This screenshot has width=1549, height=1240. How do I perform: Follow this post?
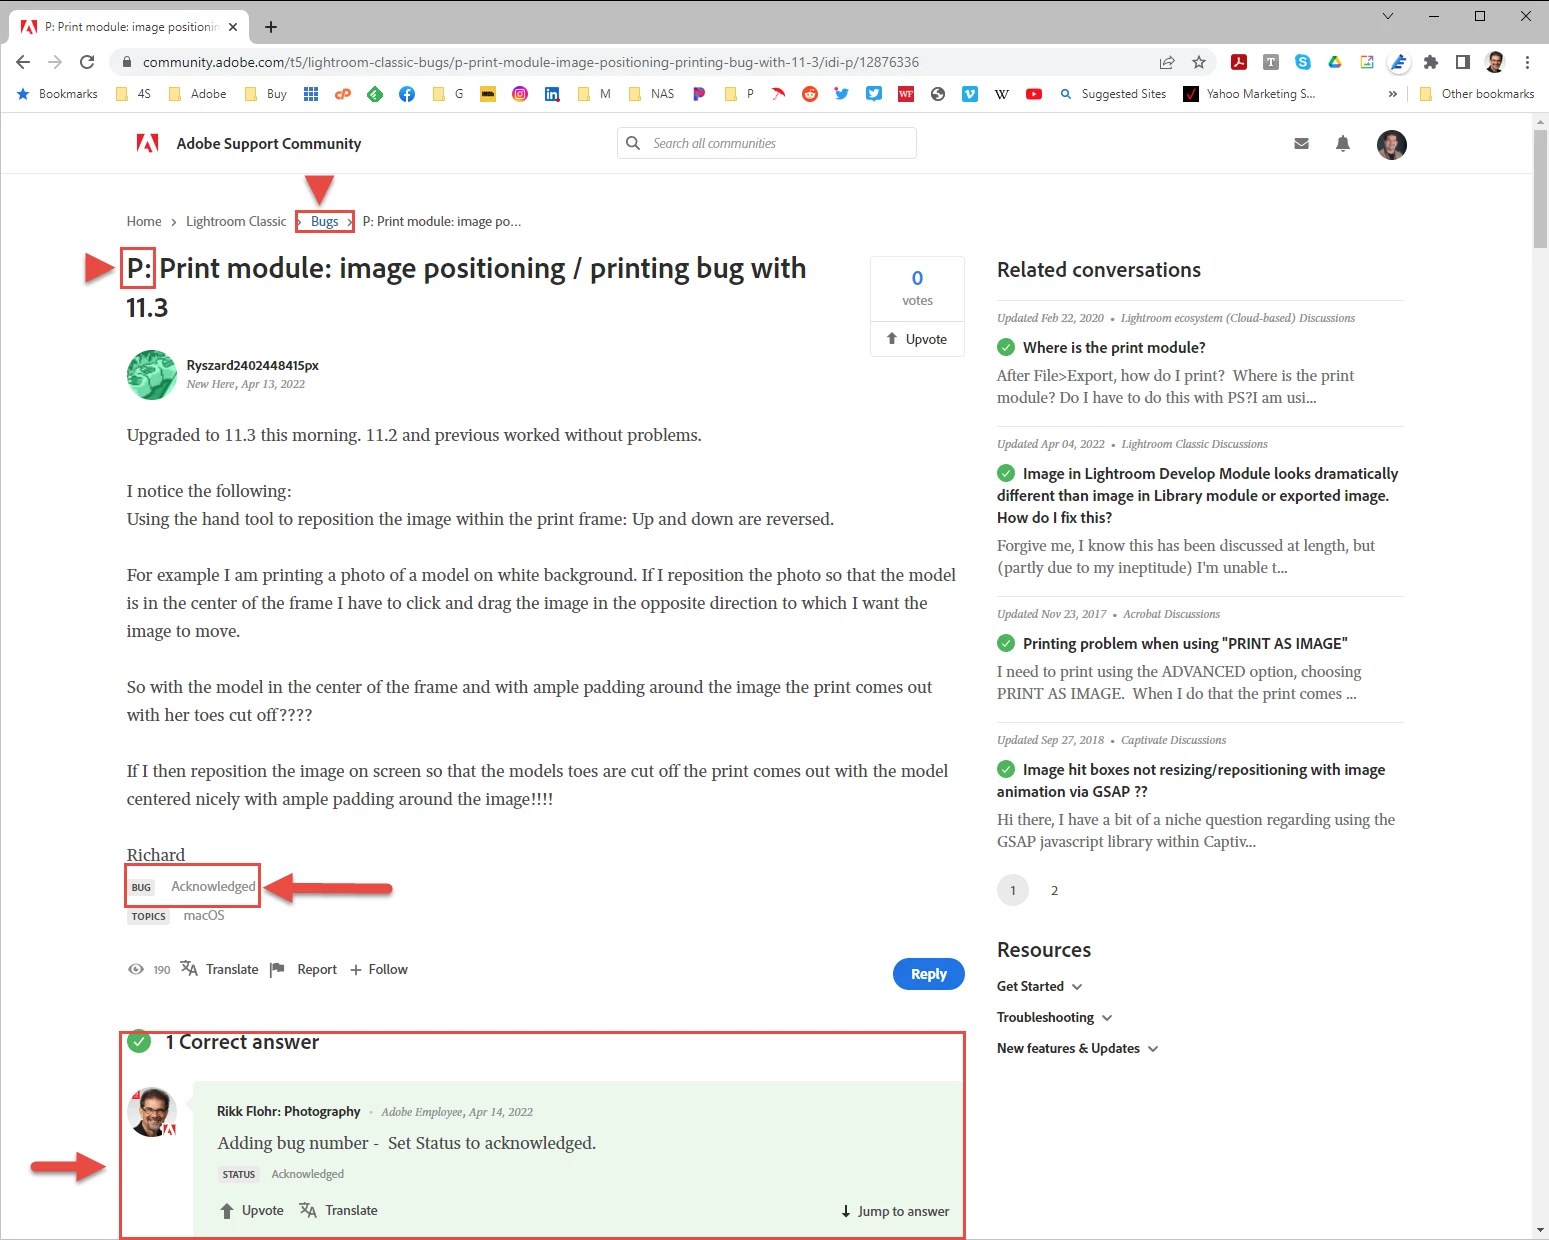pyautogui.click(x=379, y=969)
